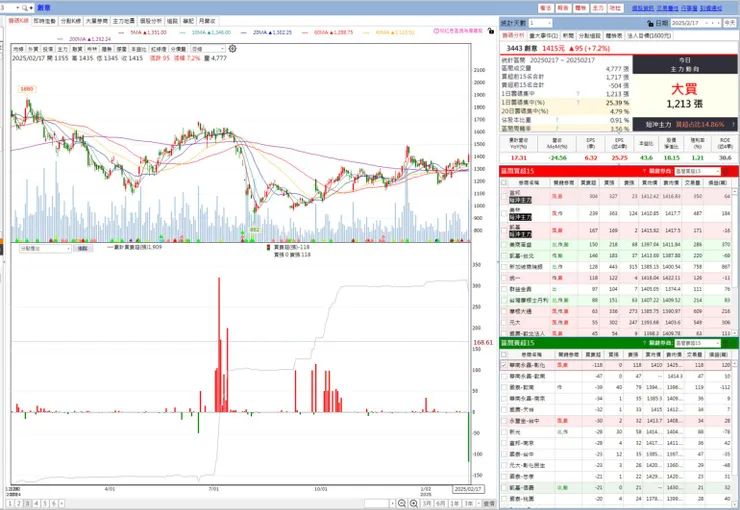Toggle the select-all checkbox in 區間買超15 header
The height and width of the screenshot is (510, 740).
point(504,183)
